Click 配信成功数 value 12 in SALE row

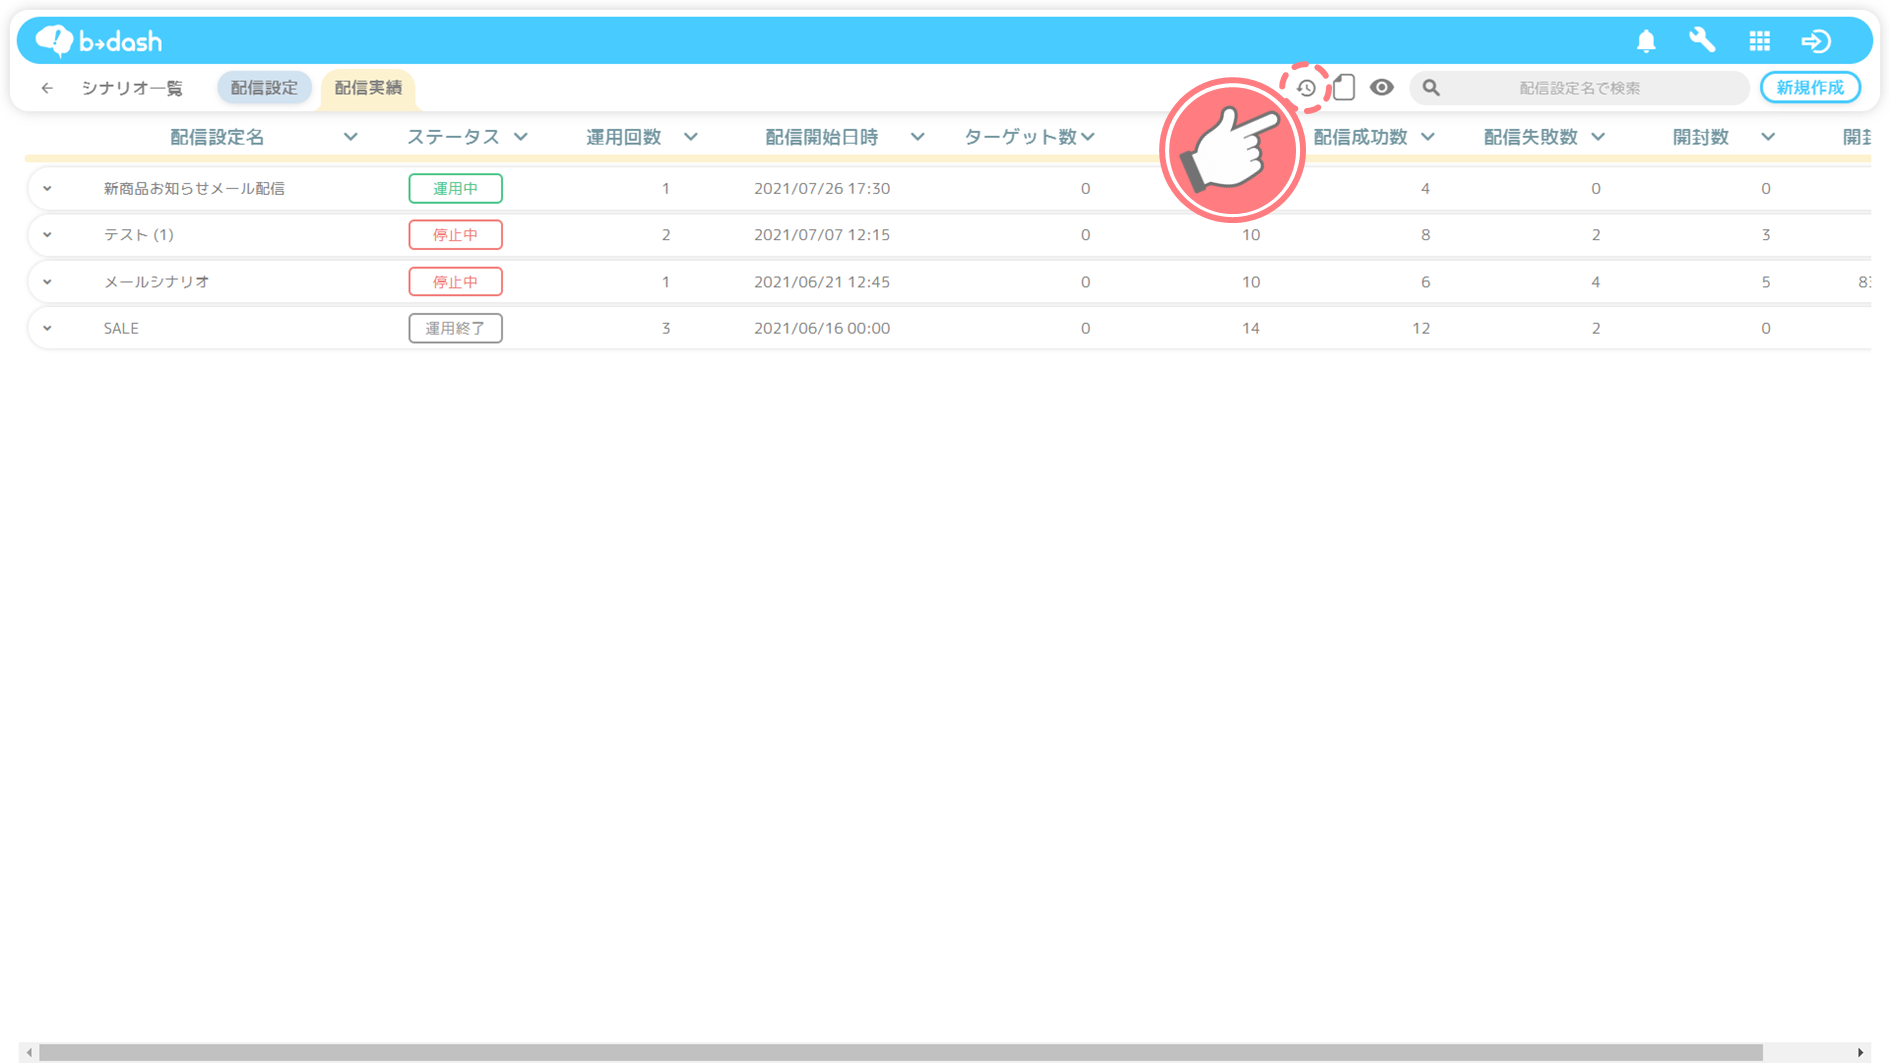click(1421, 328)
